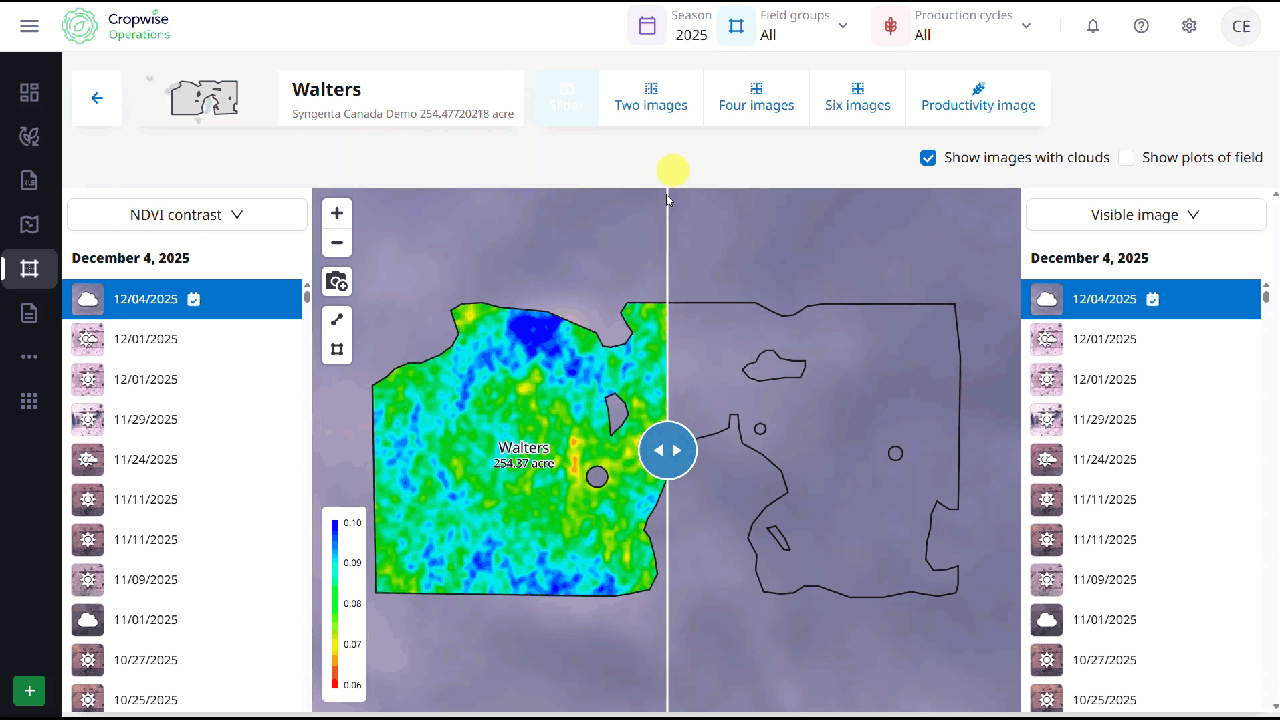
Task: Disable Show images with clouds
Action: pyautogui.click(x=928, y=157)
